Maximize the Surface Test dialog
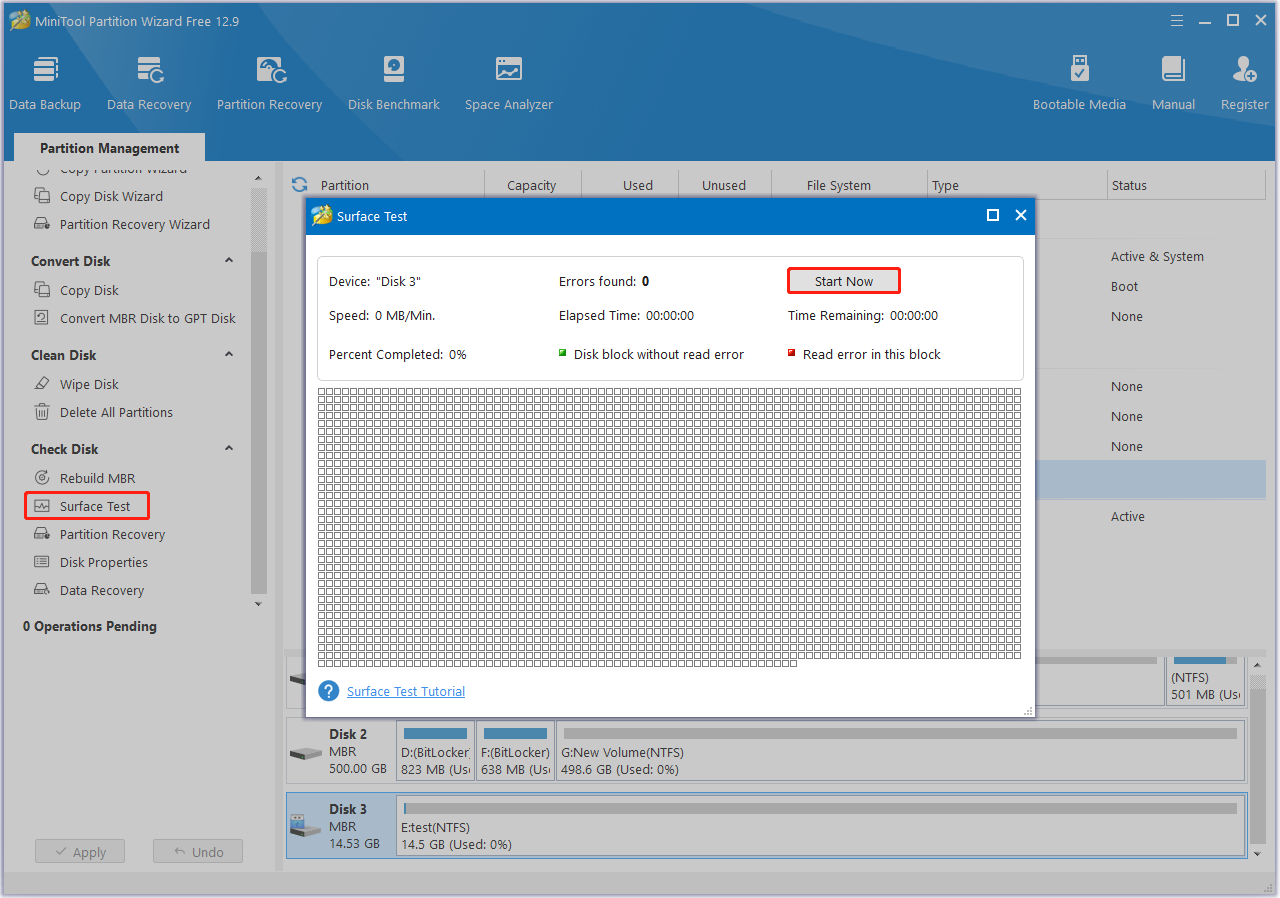 (x=993, y=215)
